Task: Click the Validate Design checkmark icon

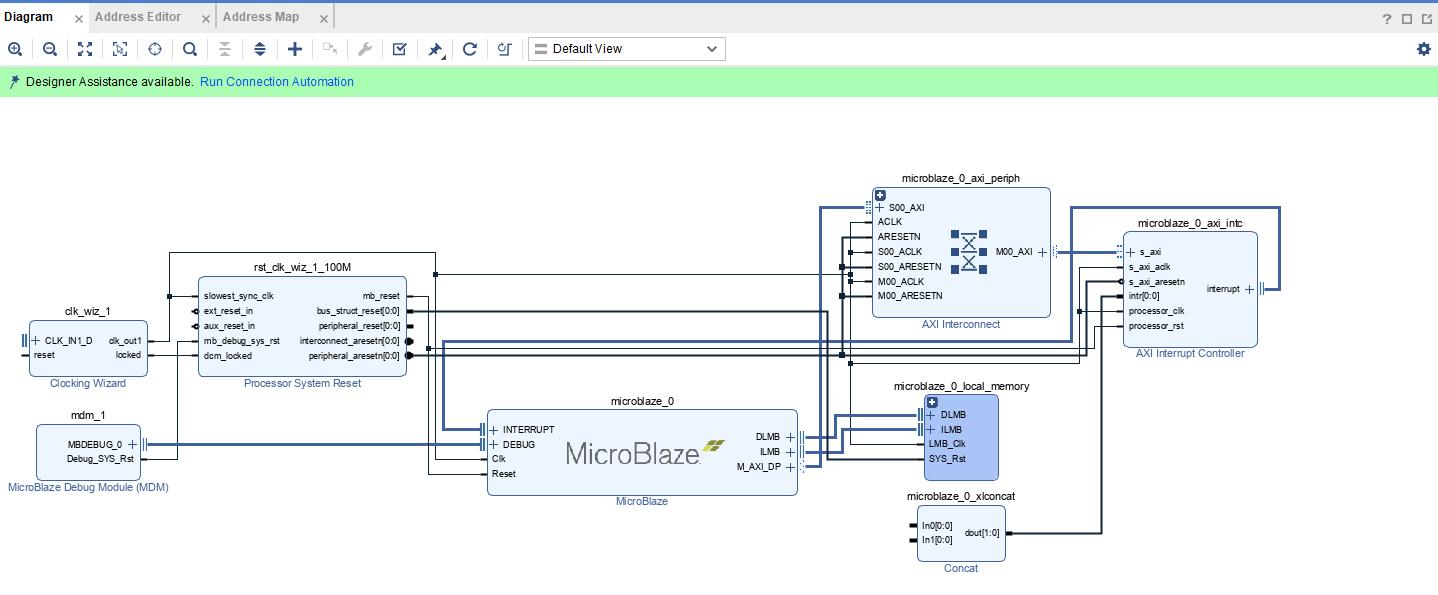Action: pyautogui.click(x=400, y=49)
